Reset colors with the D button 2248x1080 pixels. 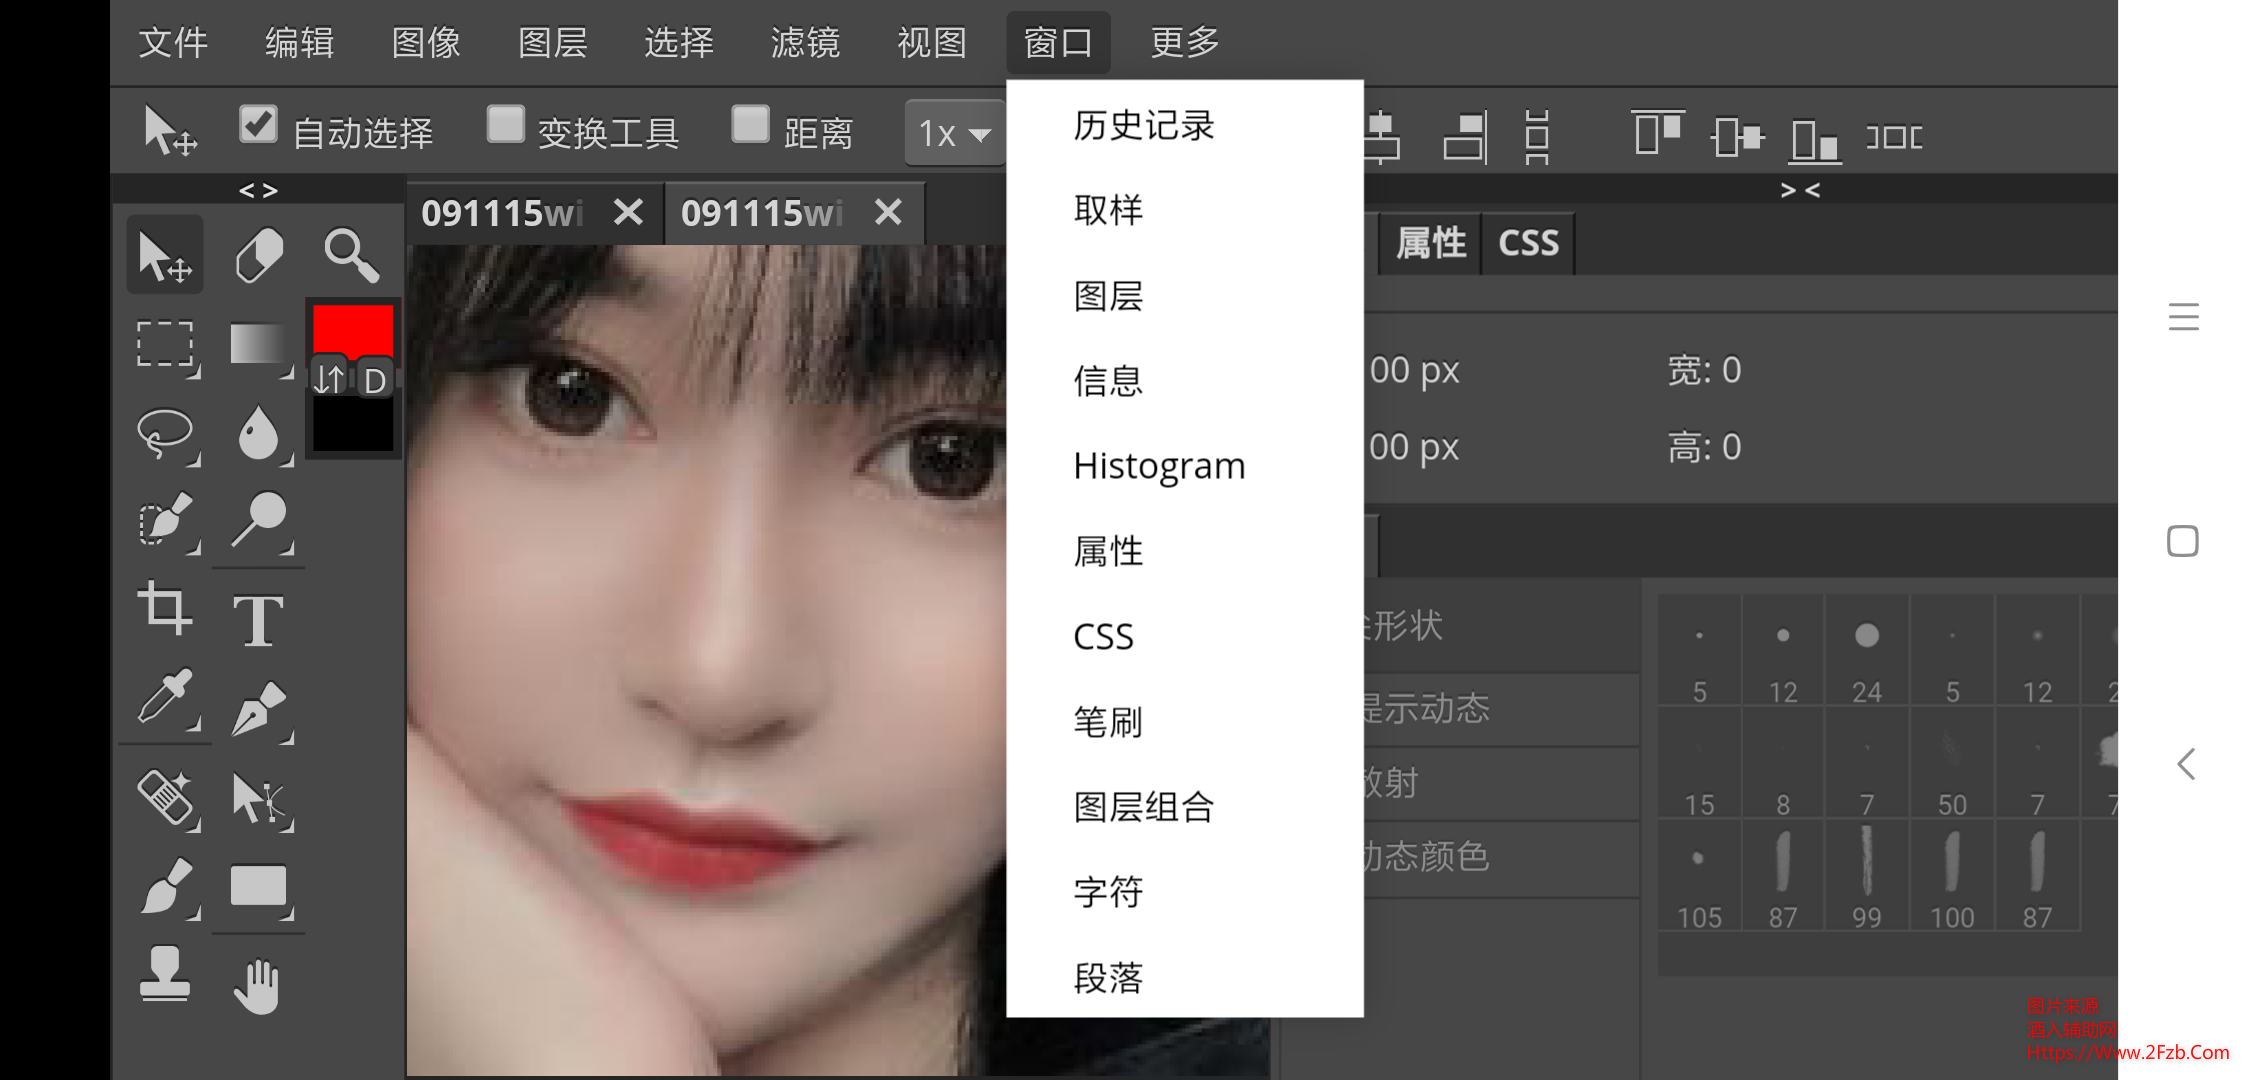[x=375, y=380]
